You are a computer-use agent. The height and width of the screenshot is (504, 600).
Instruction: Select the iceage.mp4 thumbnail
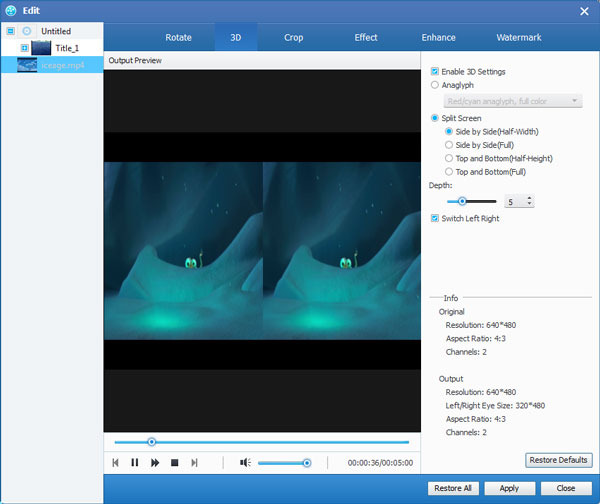27,65
